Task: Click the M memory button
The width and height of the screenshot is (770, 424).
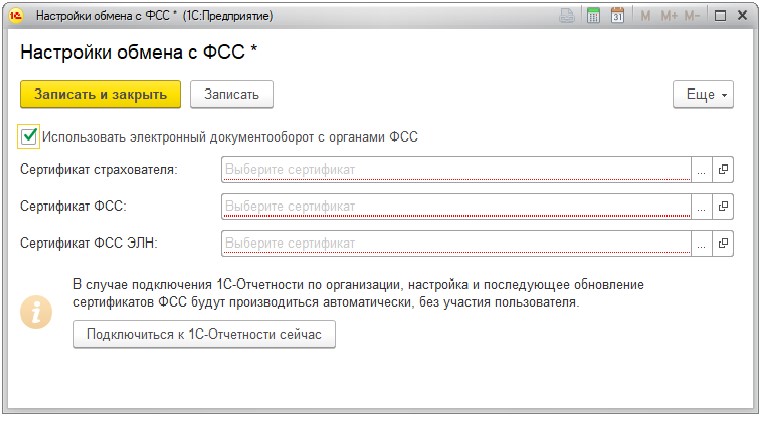Action: [x=645, y=16]
